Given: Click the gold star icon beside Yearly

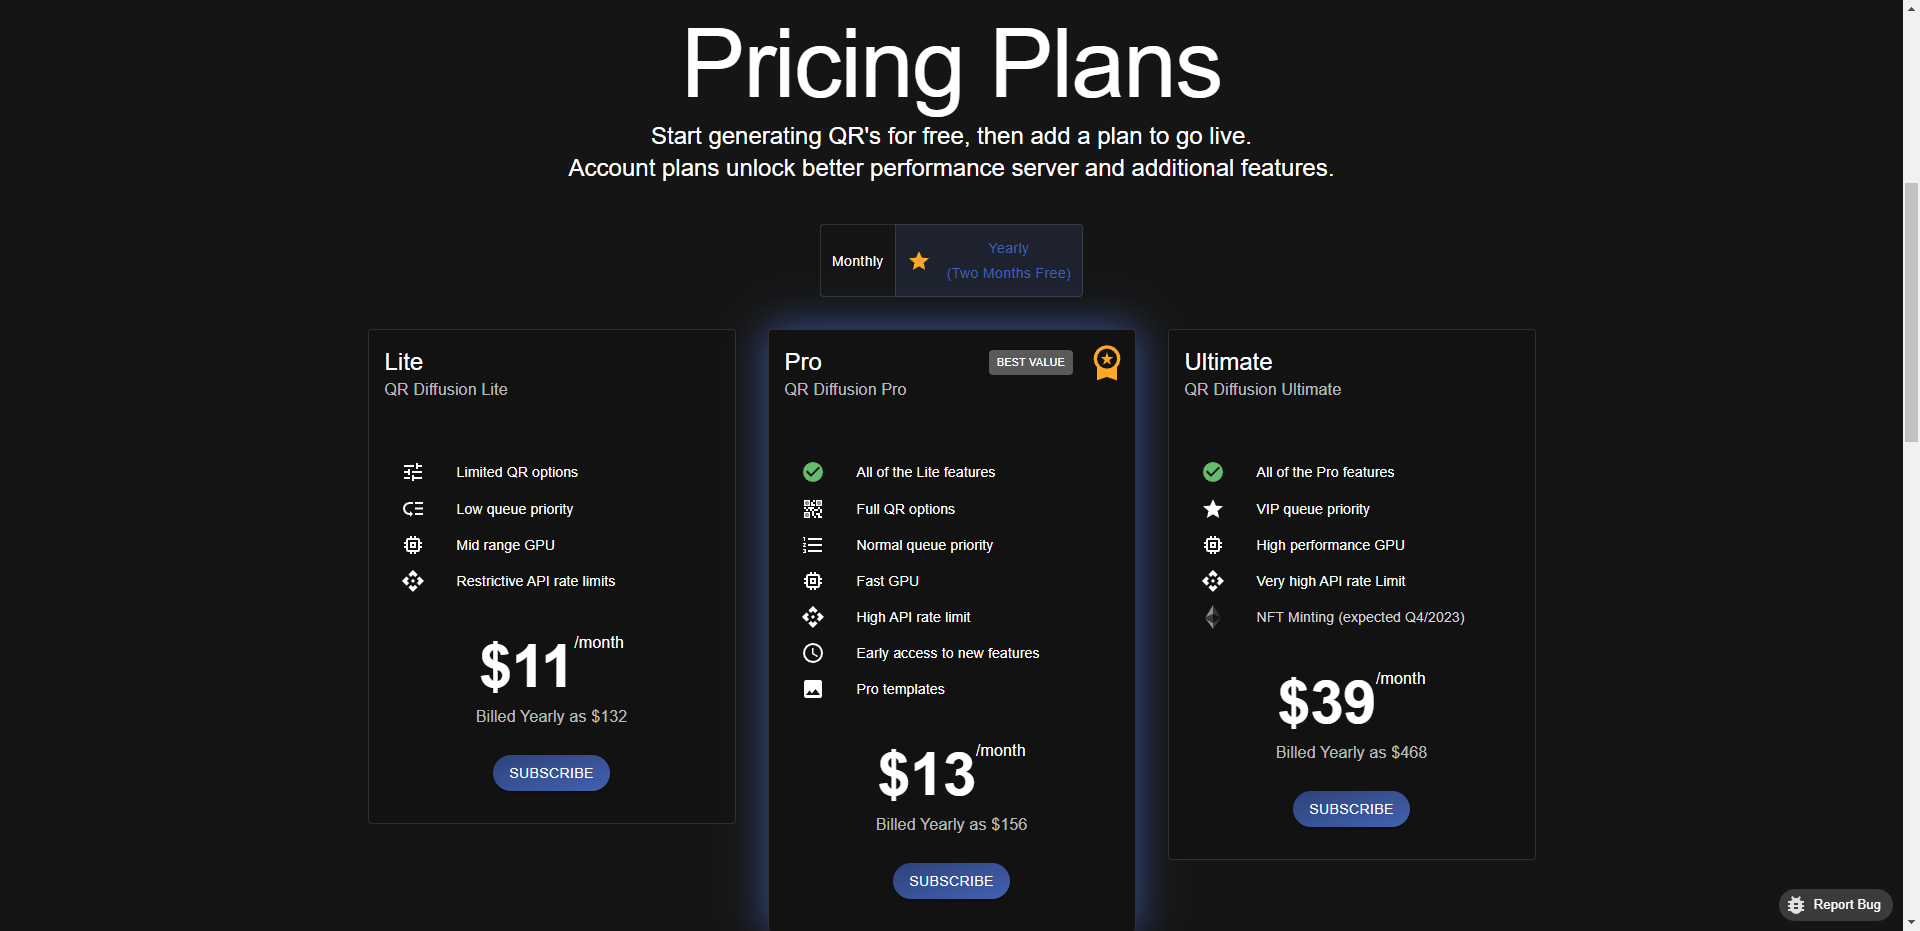Looking at the screenshot, I should tap(919, 261).
